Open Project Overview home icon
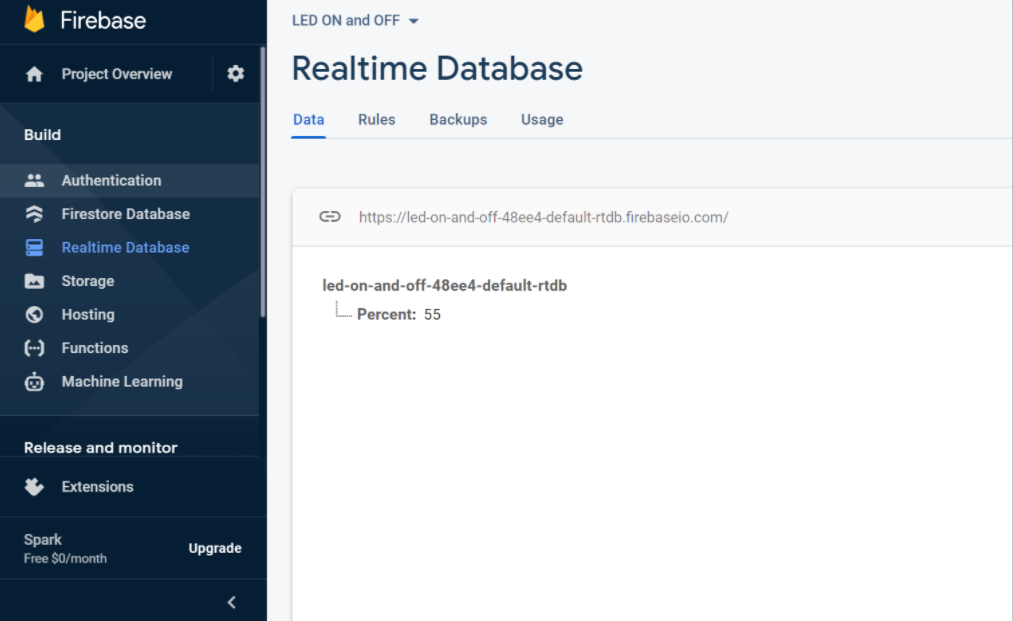Viewport: 1013px width, 621px height. [x=35, y=74]
